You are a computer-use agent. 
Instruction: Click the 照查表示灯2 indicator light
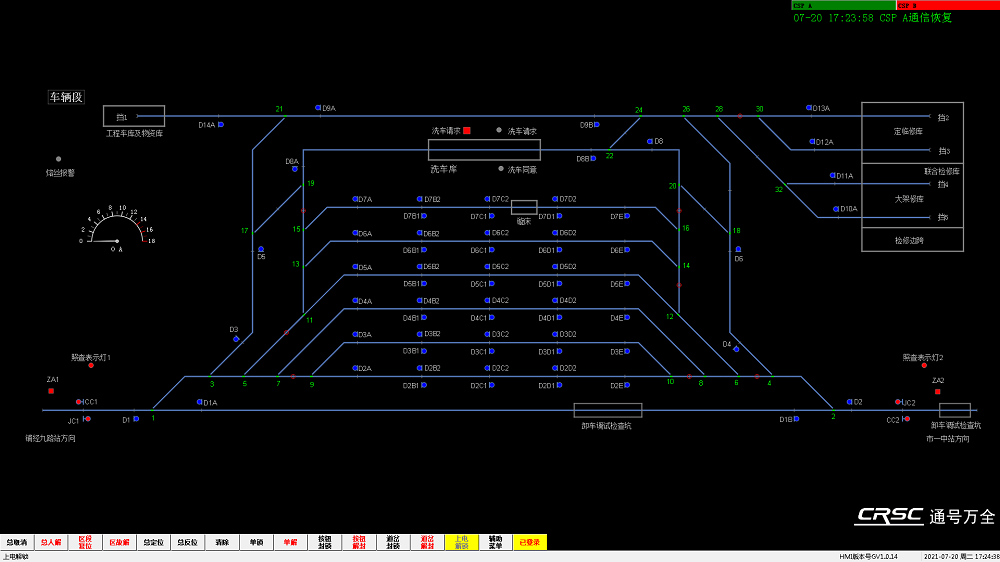(924, 366)
